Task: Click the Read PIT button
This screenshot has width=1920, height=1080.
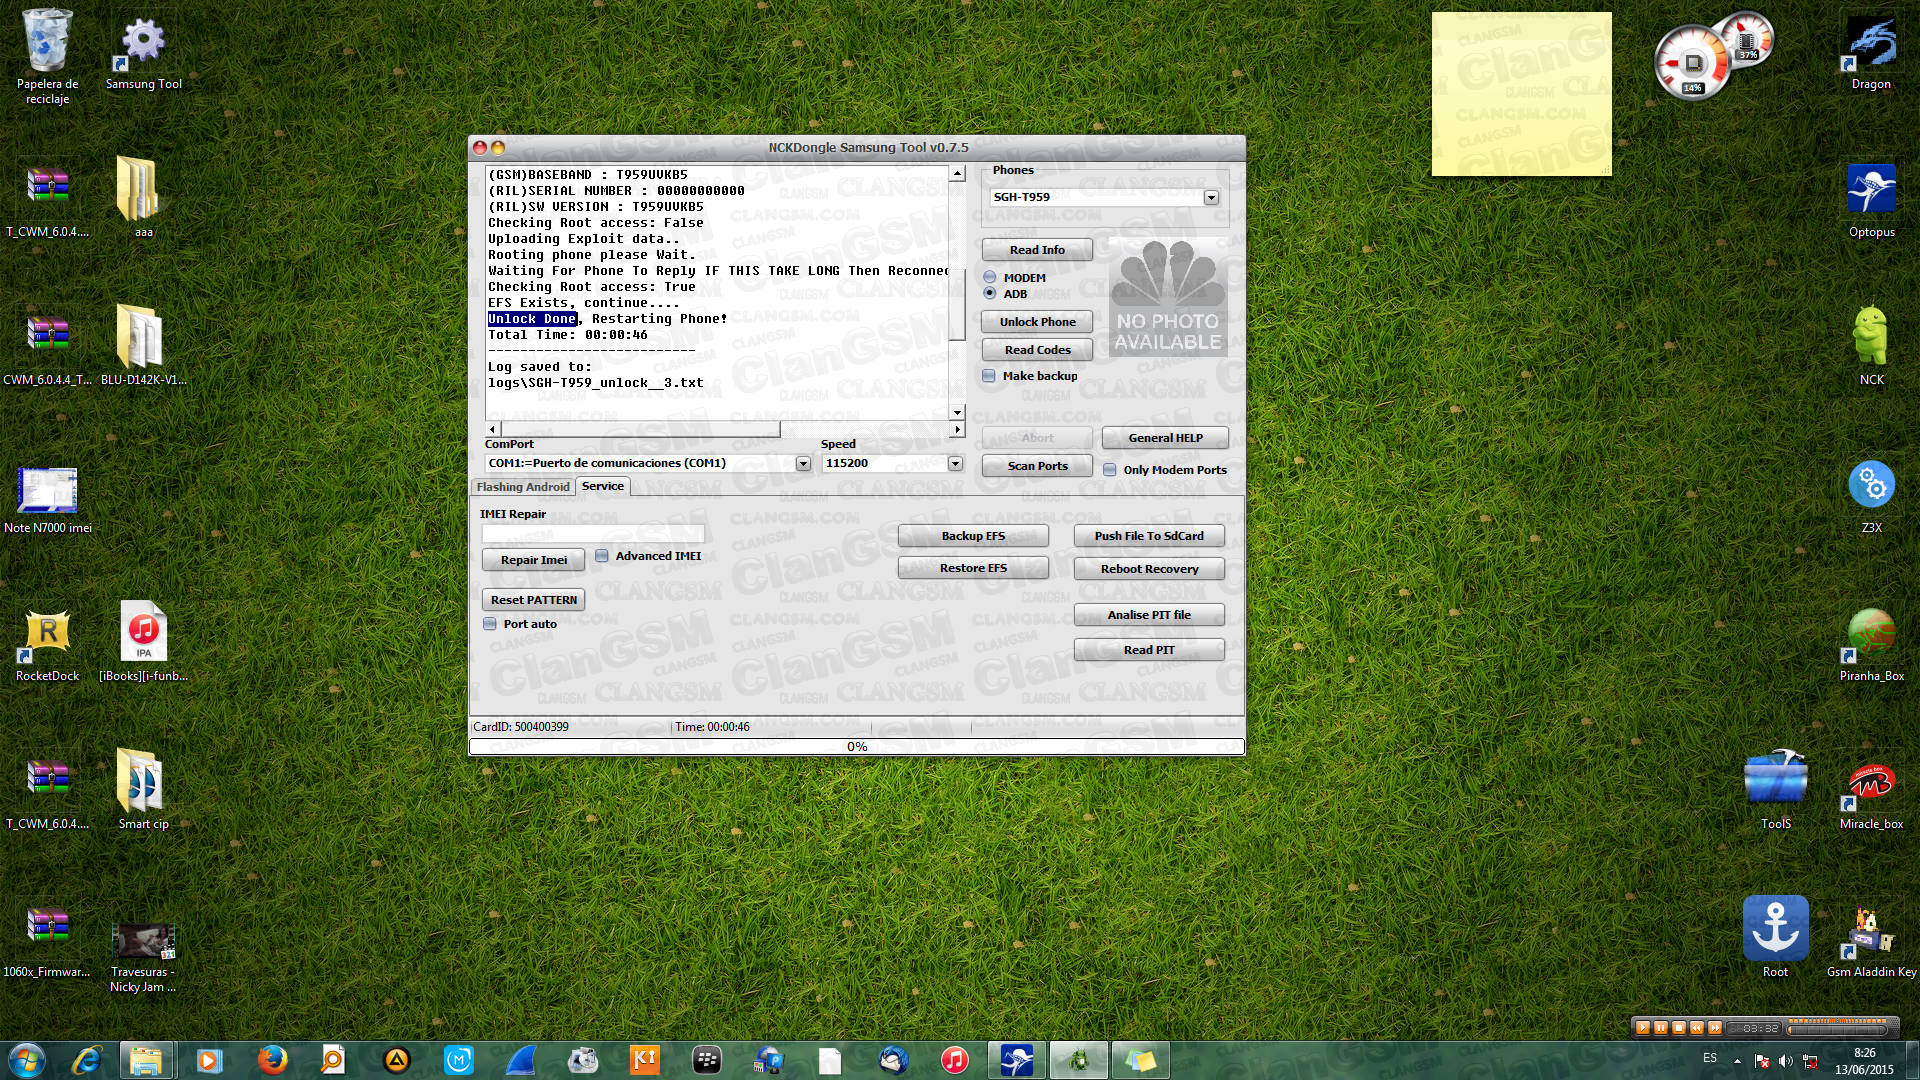Action: tap(1149, 650)
